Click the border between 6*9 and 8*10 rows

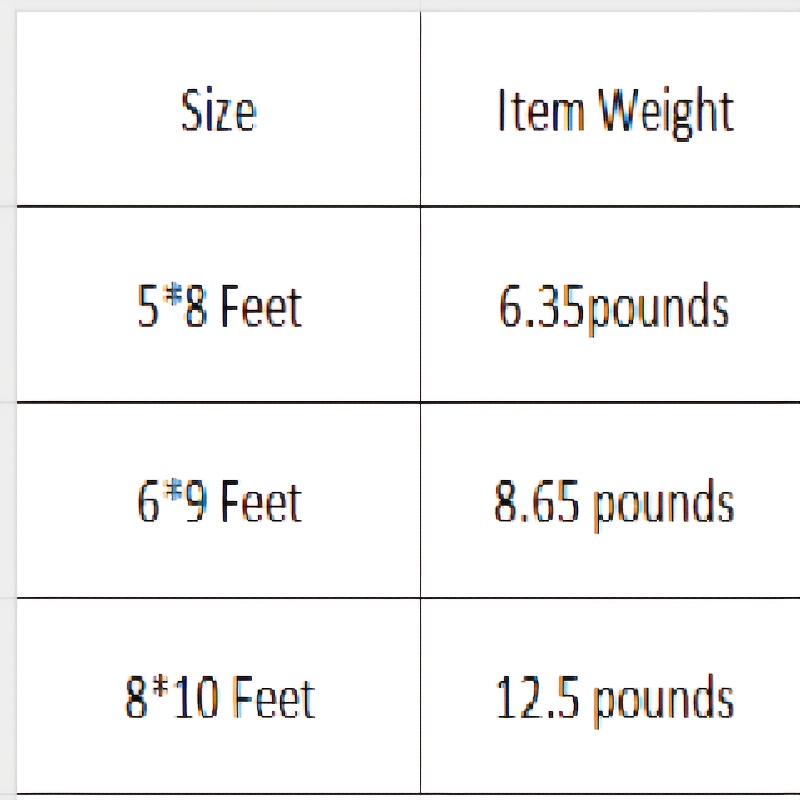tap(219, 598)
